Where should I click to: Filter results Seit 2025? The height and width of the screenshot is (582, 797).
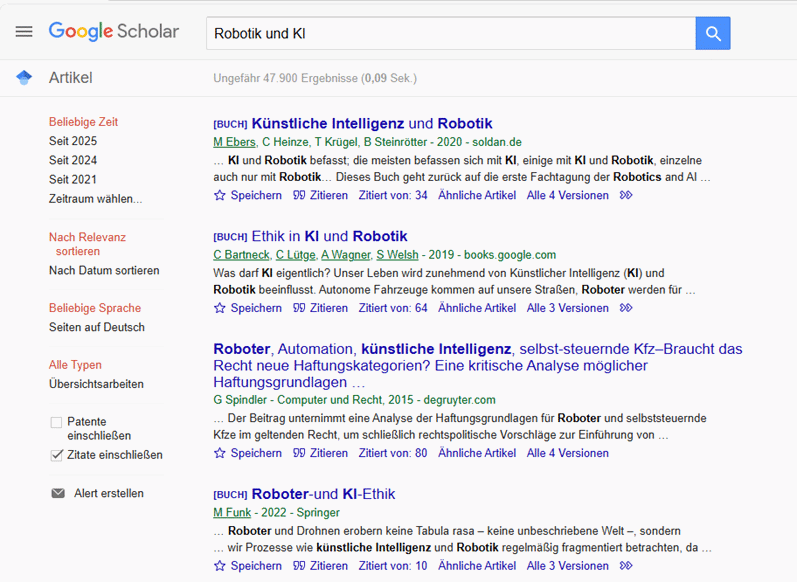coord(73,141)
